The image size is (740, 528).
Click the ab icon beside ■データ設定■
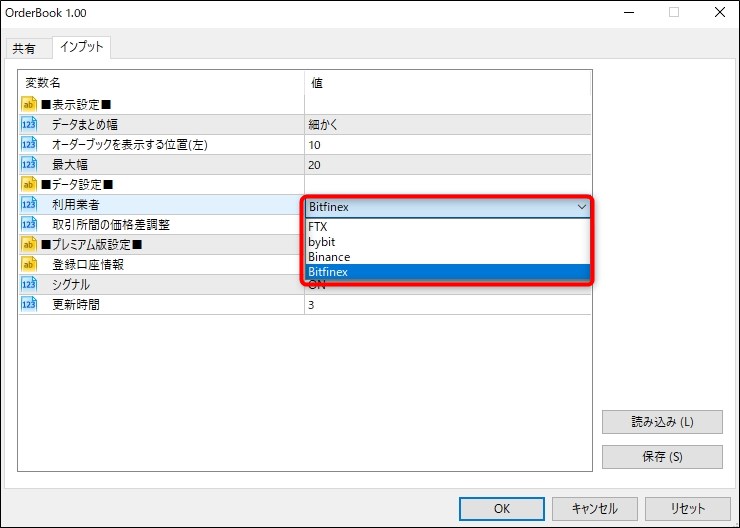[29, 184]
